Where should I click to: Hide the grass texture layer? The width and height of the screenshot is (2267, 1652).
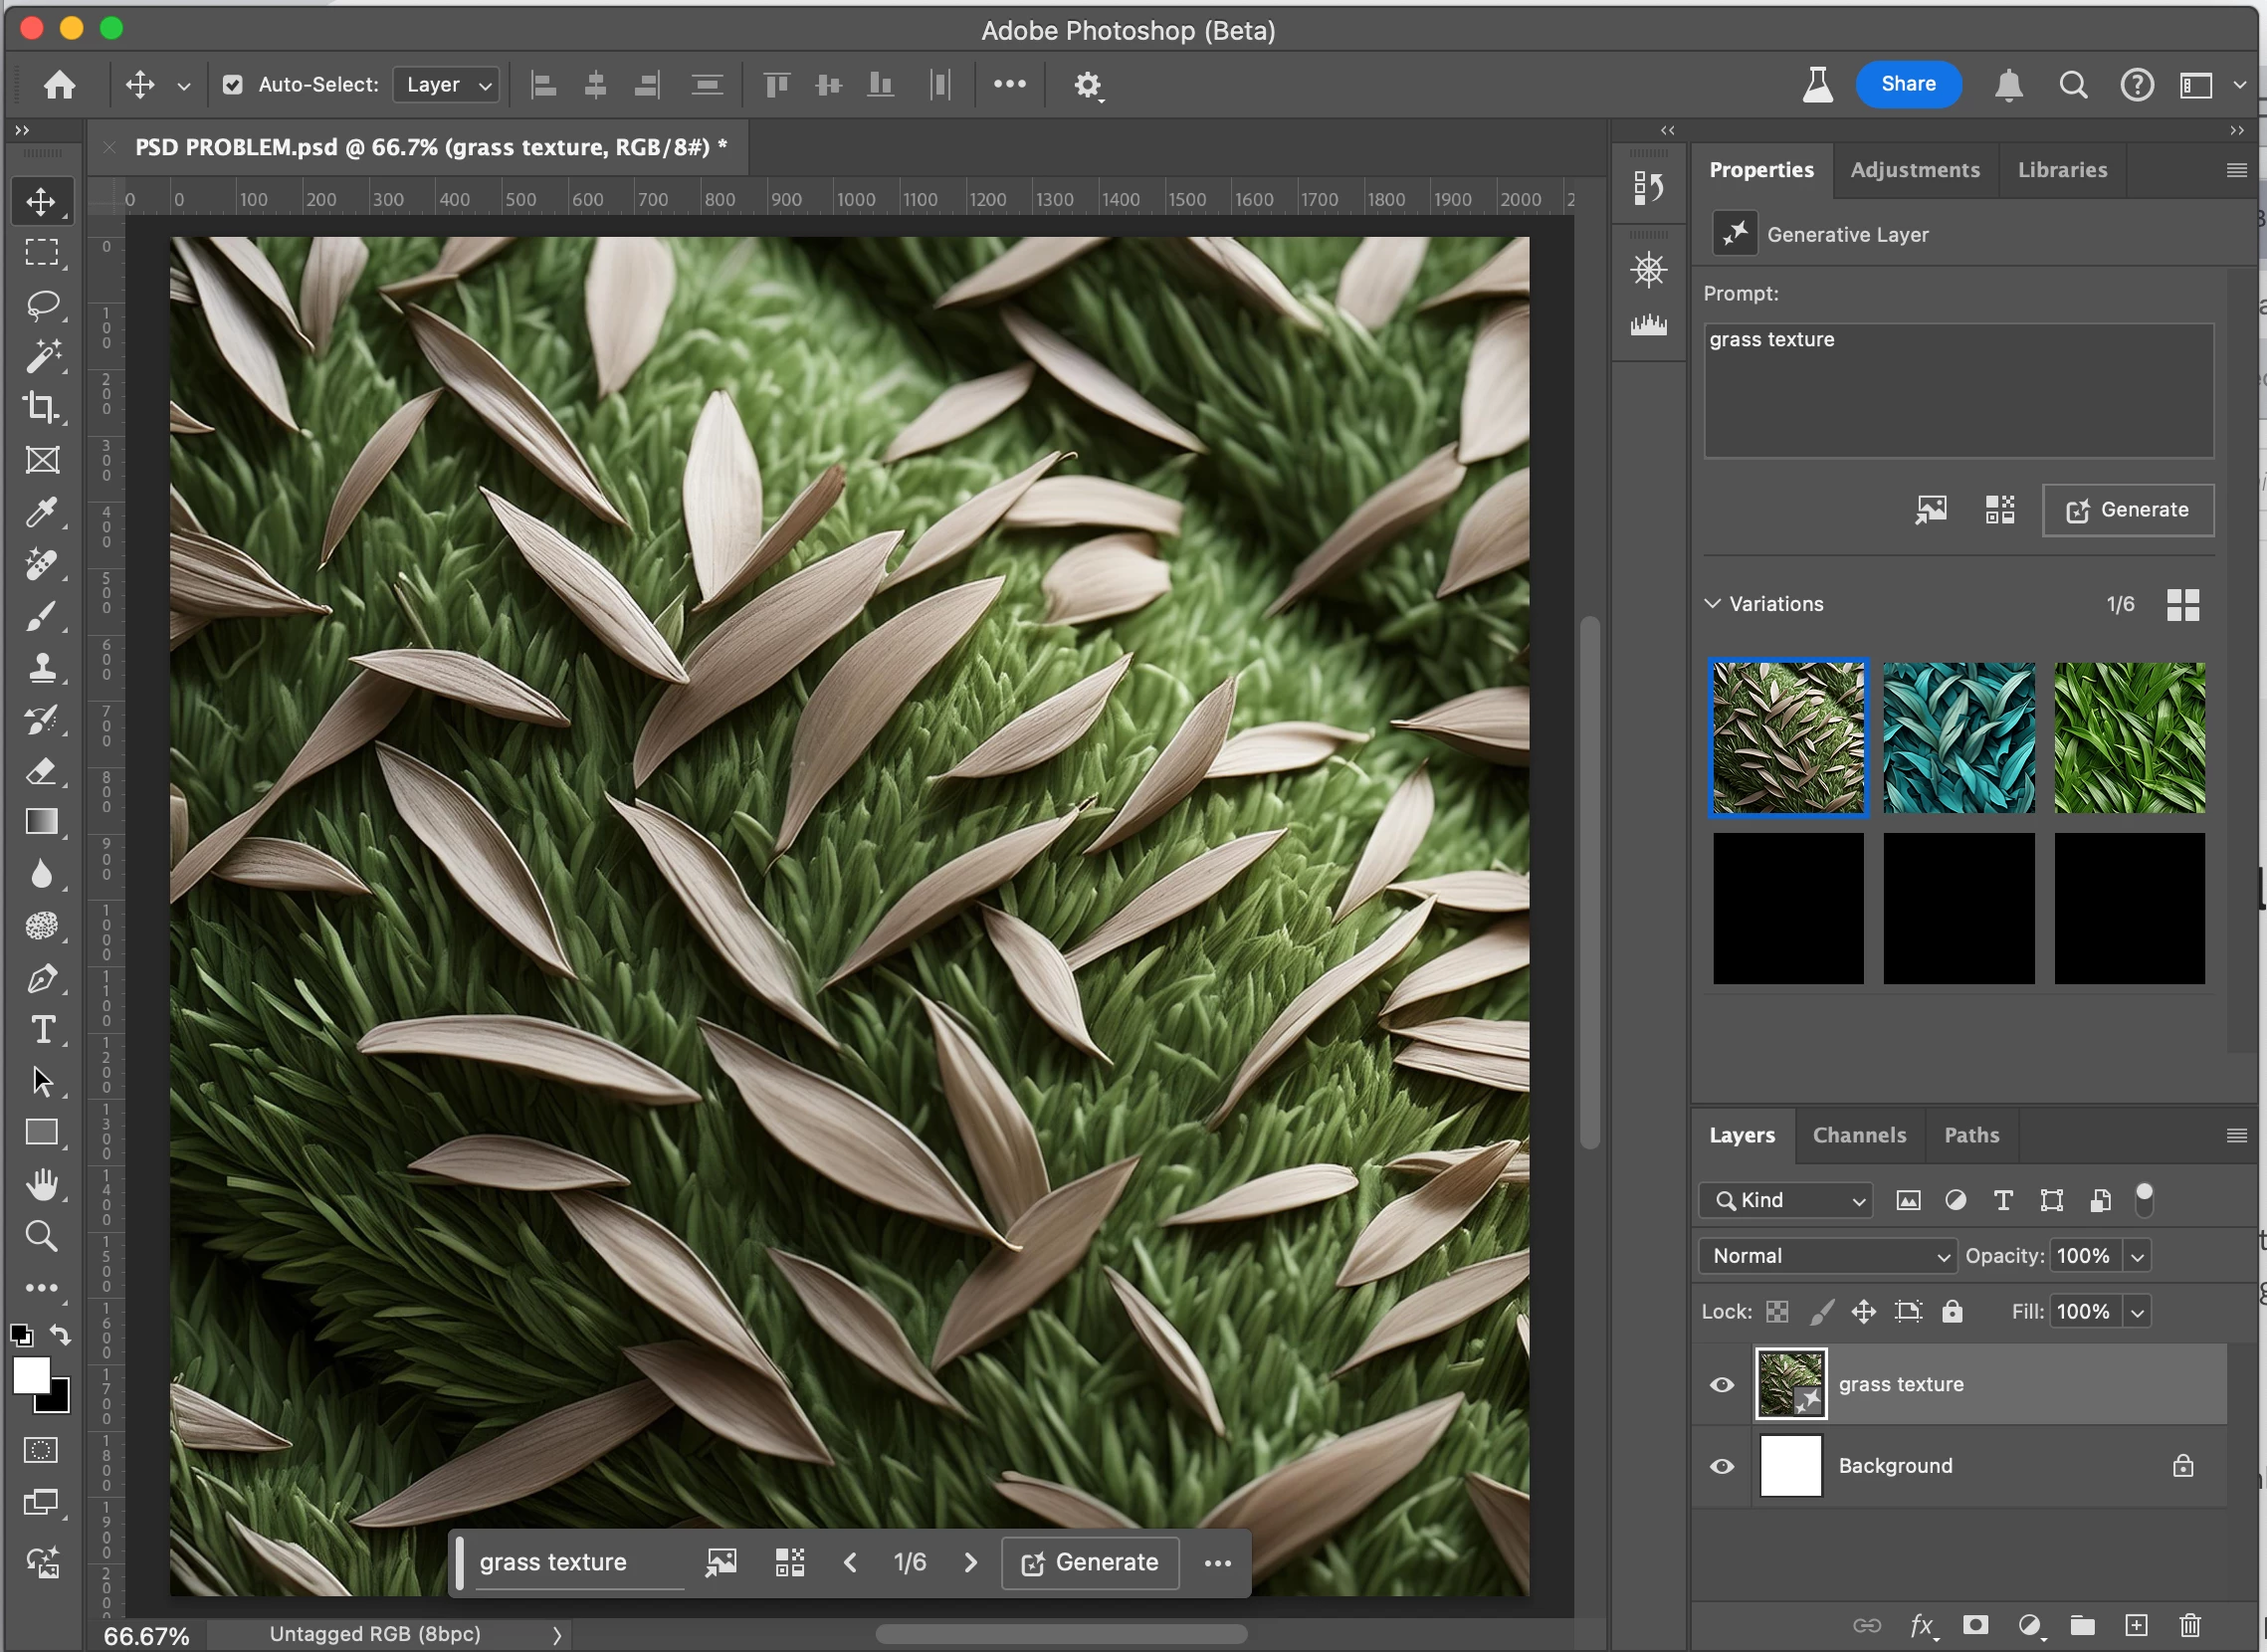coord(1722,1384)
